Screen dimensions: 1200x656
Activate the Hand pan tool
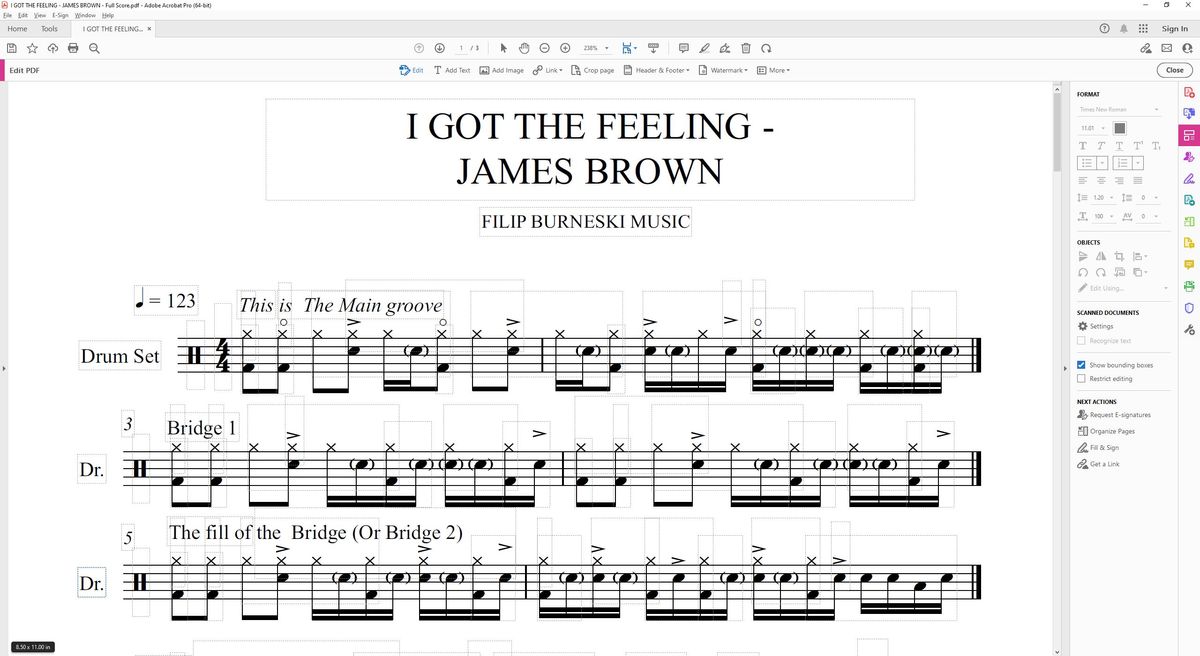click(x=523, y=48)
